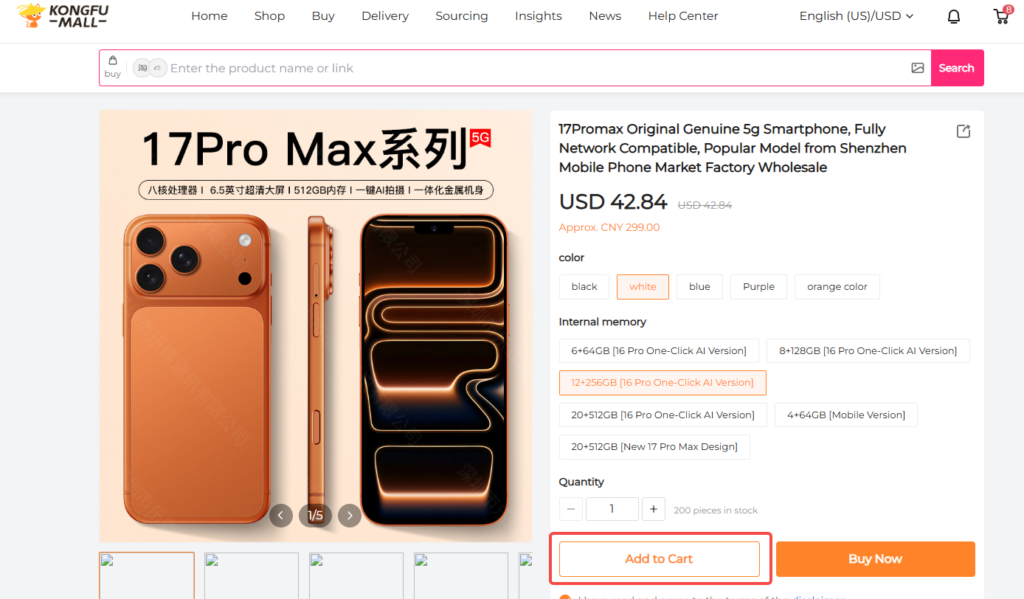Click the product name search field
Screen dimensions: 1024x599
pyautogui.click(x=536, y=68)
